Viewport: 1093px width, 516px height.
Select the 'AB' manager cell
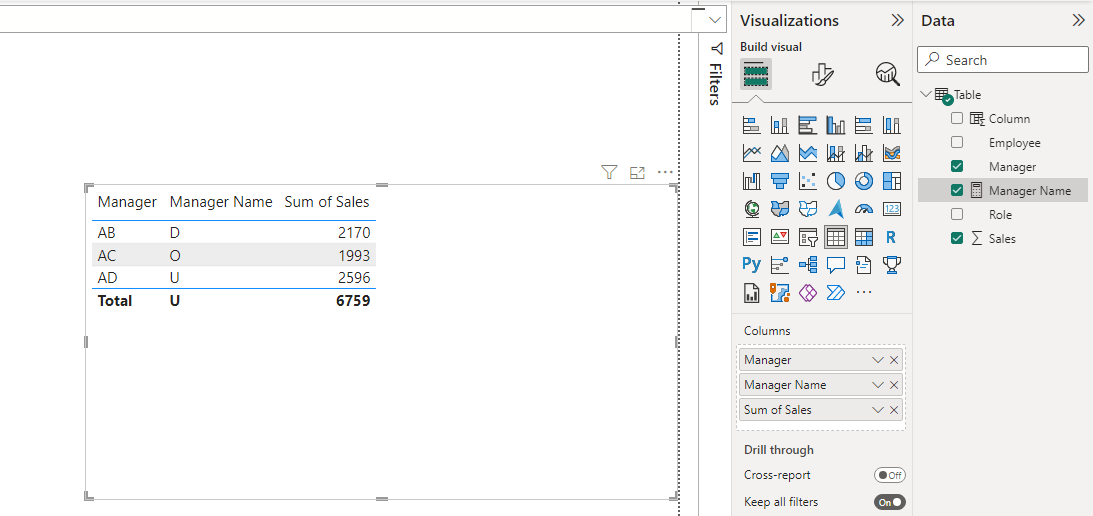[107, 232]
